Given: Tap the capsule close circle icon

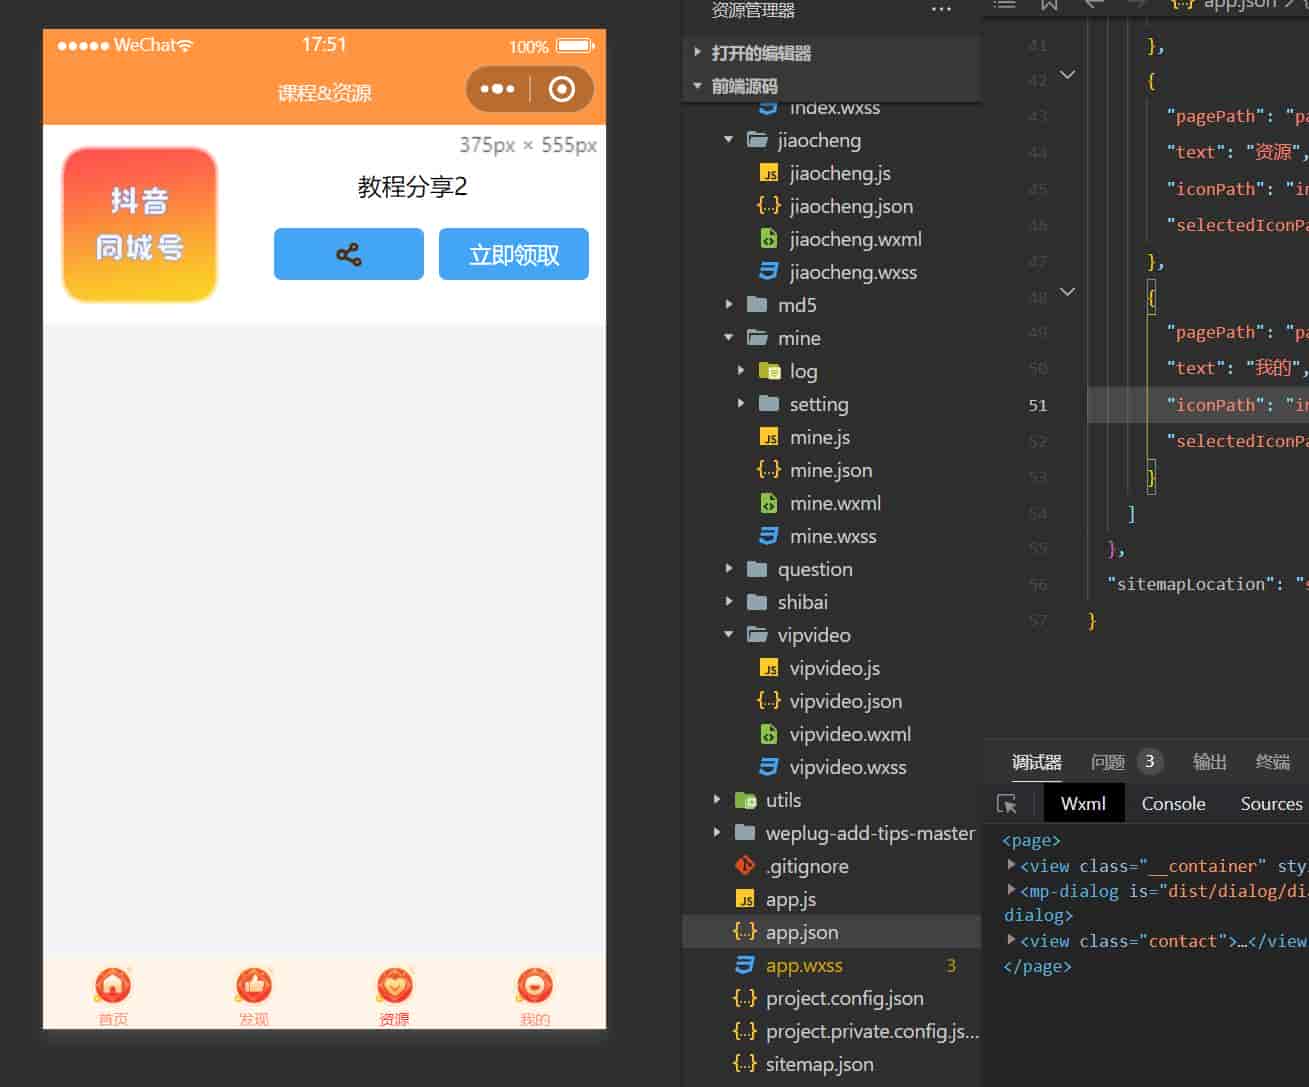Looking at the screenshot, I should point(562,89).
